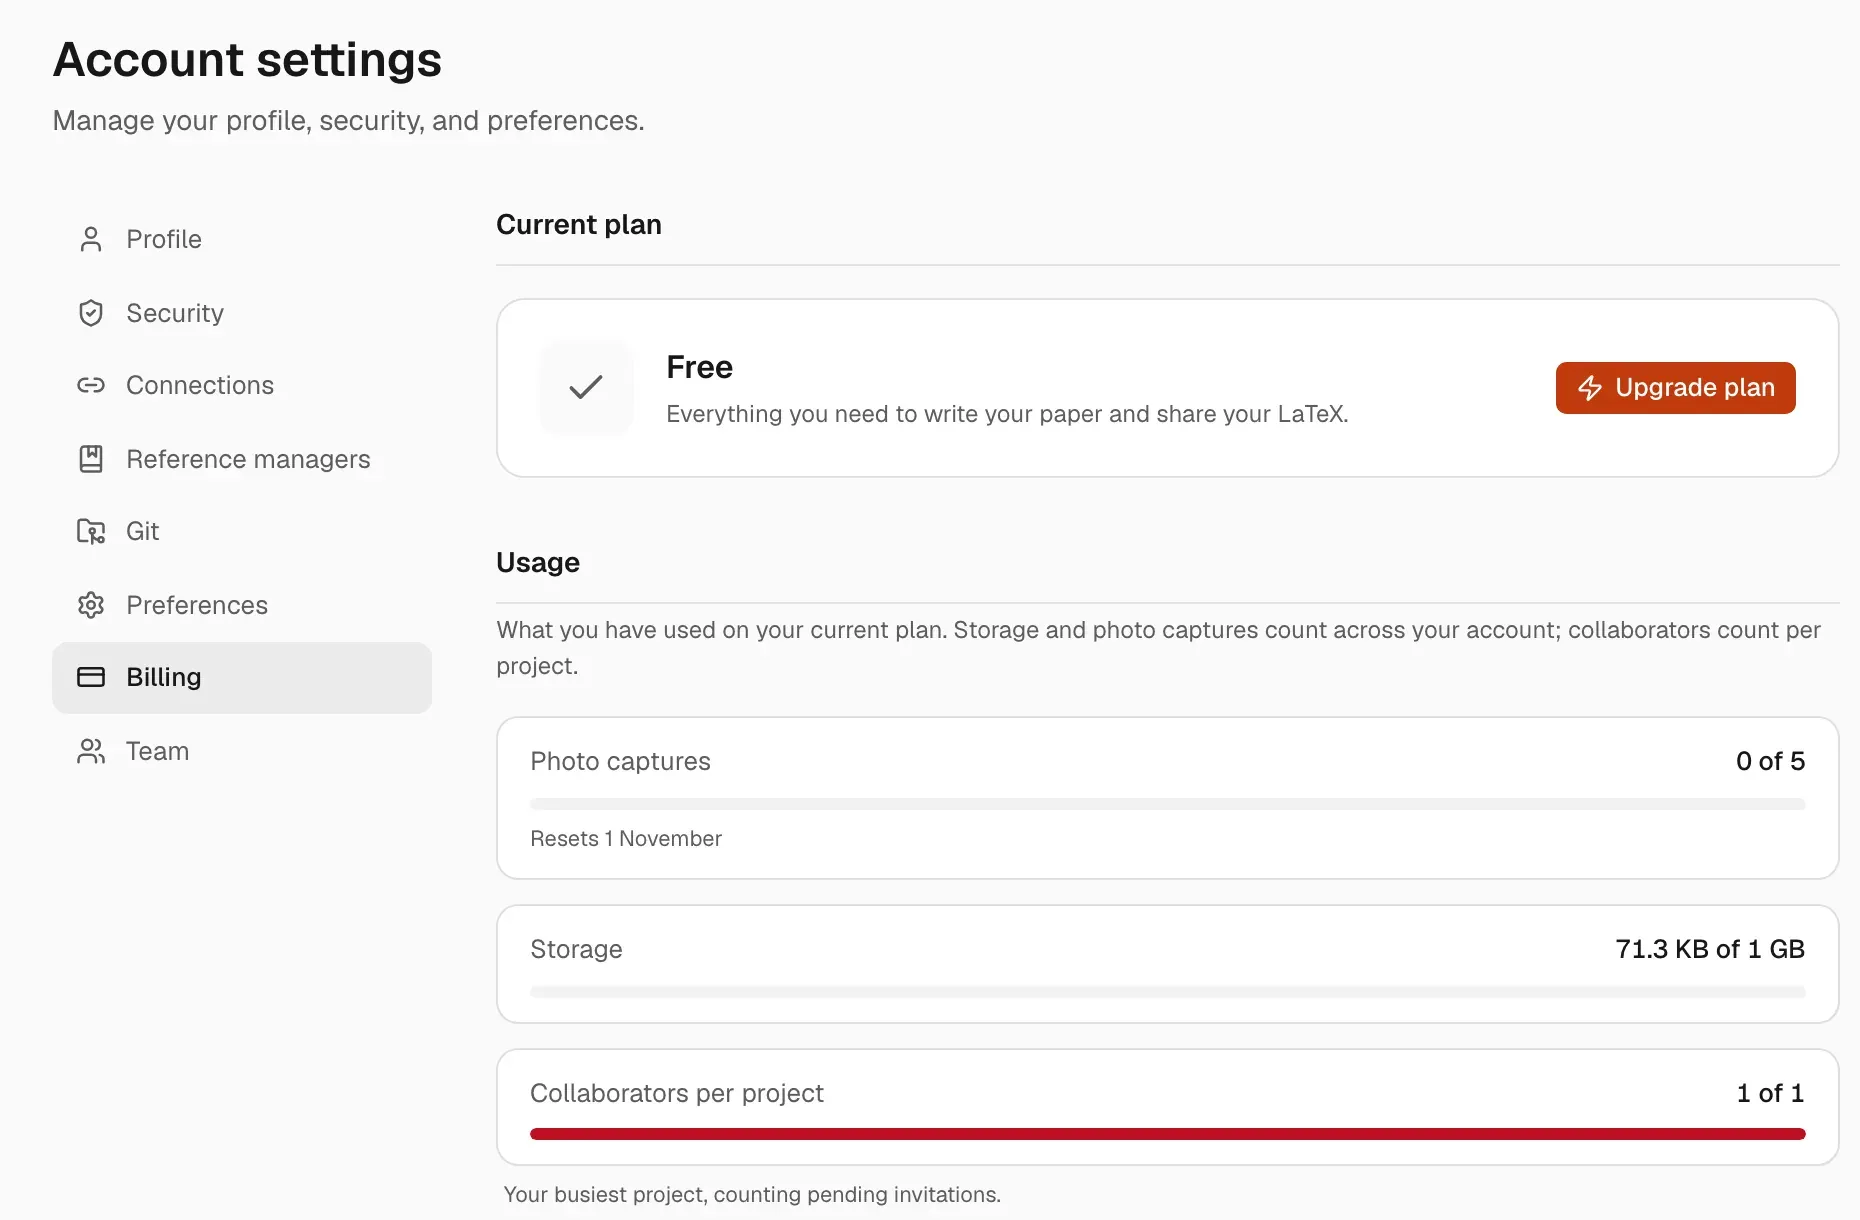Click the Team people icon

pos(91,751)
